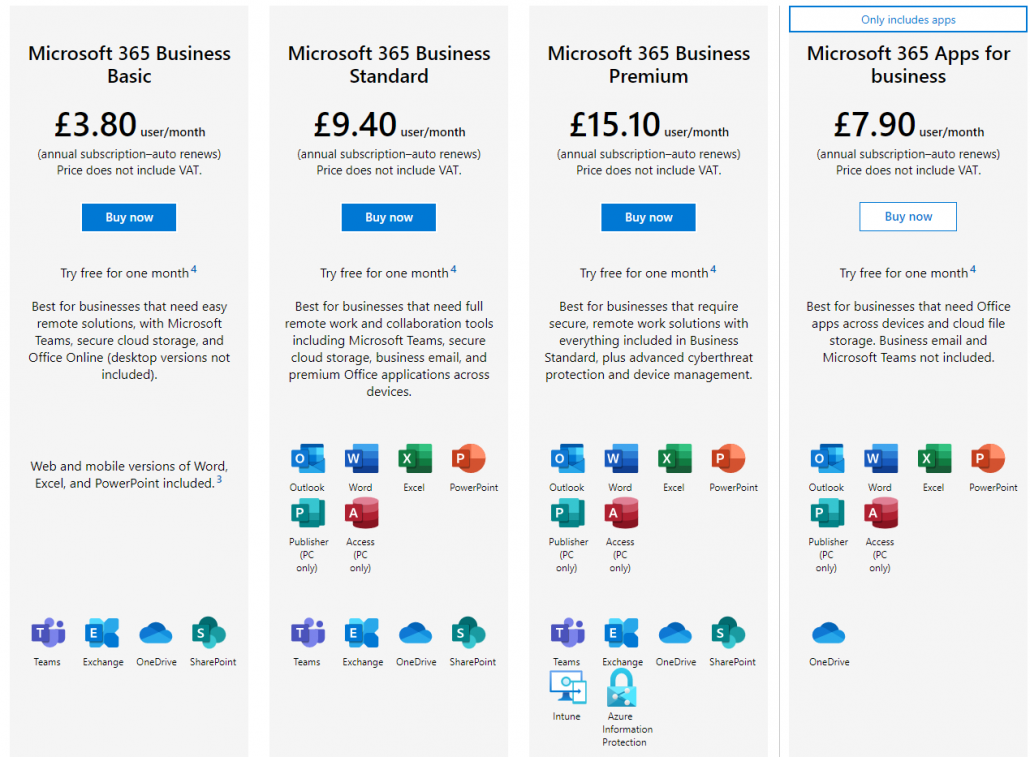The height and width of the screenshot is (757, 1030).
Task: Click the Outlook icon in Business Standard
Action: click(x=307, y=459)
